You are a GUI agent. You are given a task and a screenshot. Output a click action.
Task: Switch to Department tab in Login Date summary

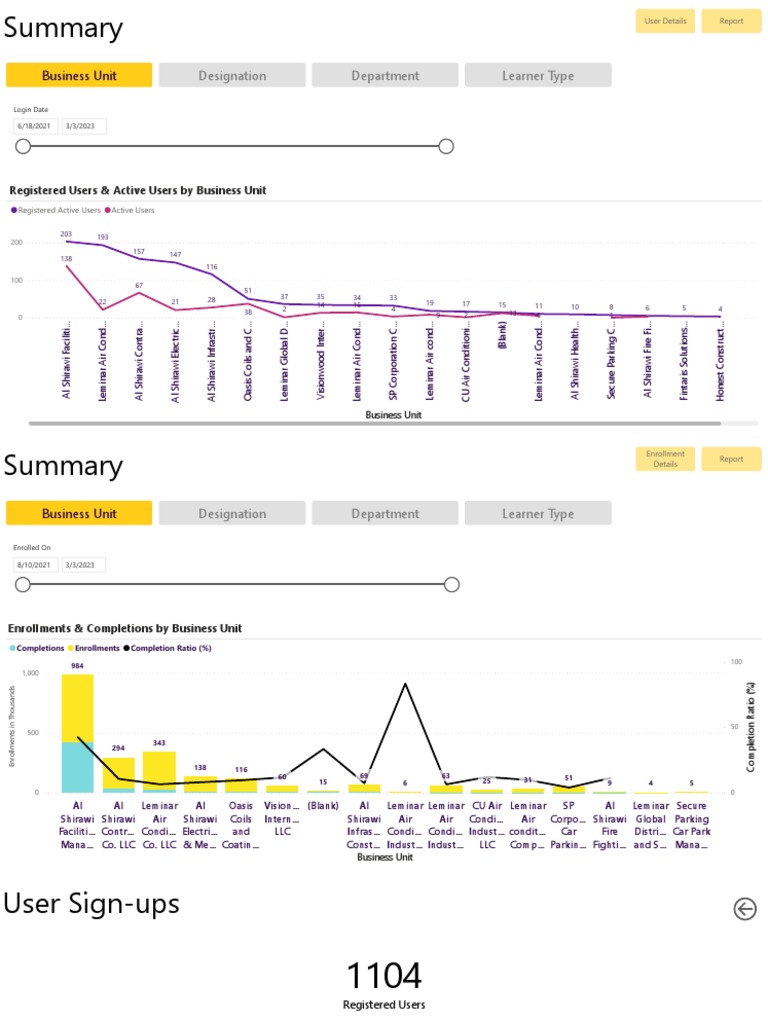coord(385,75)
